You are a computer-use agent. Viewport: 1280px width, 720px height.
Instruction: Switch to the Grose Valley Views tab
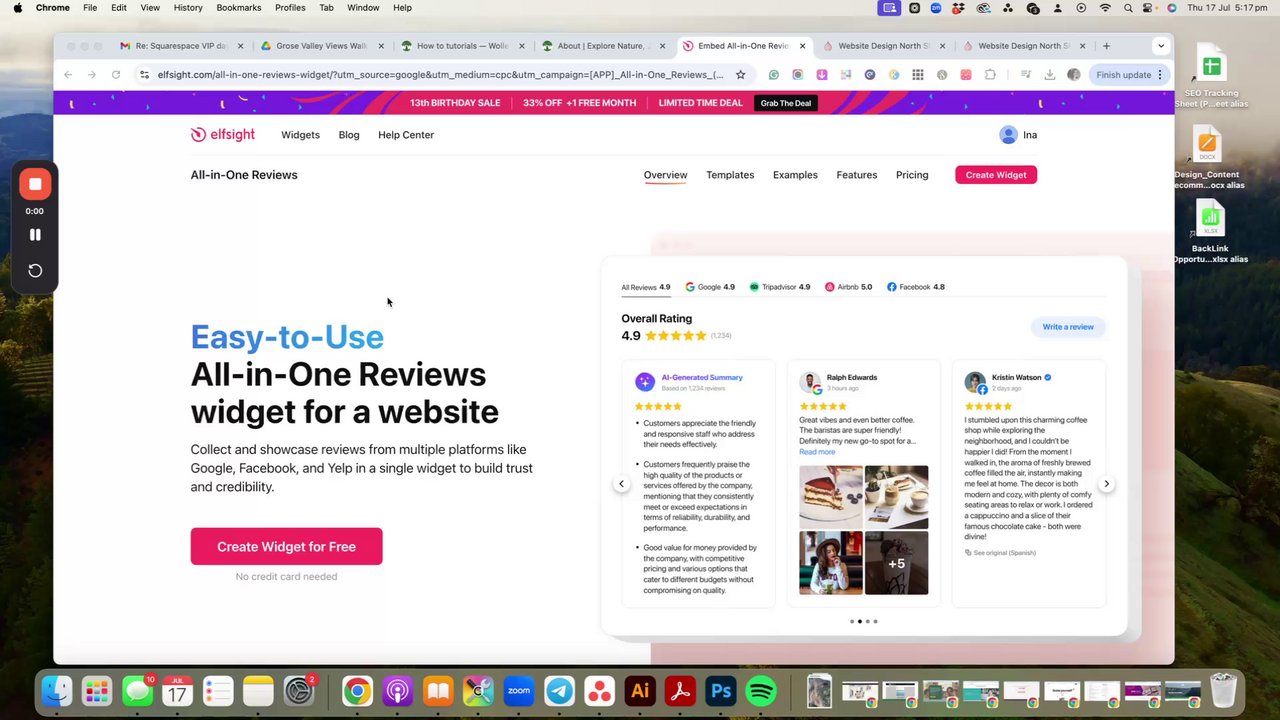[x=322, y=46]
